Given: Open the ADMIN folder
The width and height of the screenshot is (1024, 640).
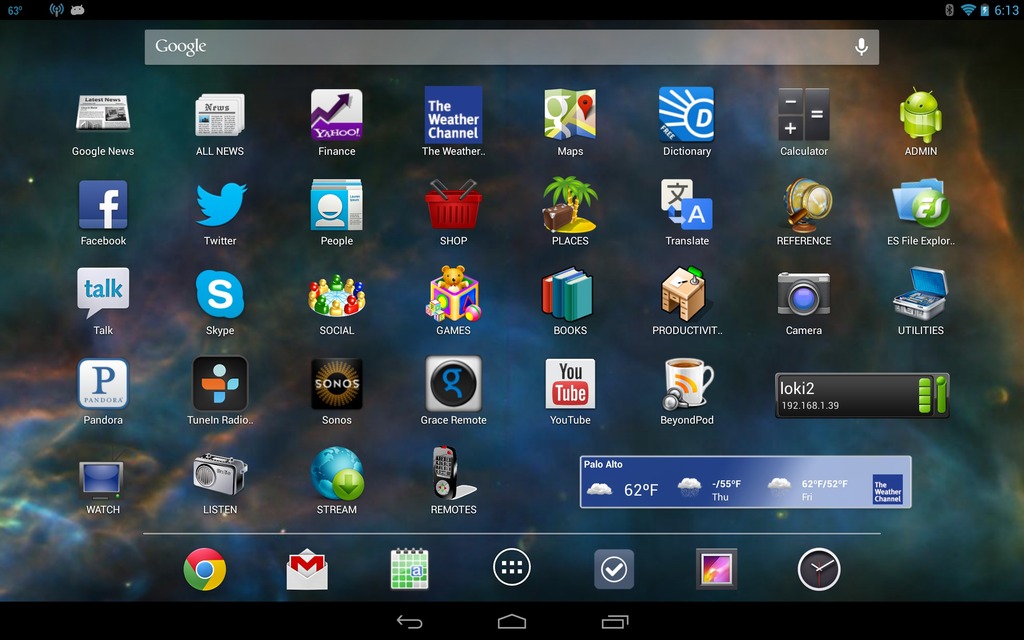Looking at the screenshot, I should (920, 115).
